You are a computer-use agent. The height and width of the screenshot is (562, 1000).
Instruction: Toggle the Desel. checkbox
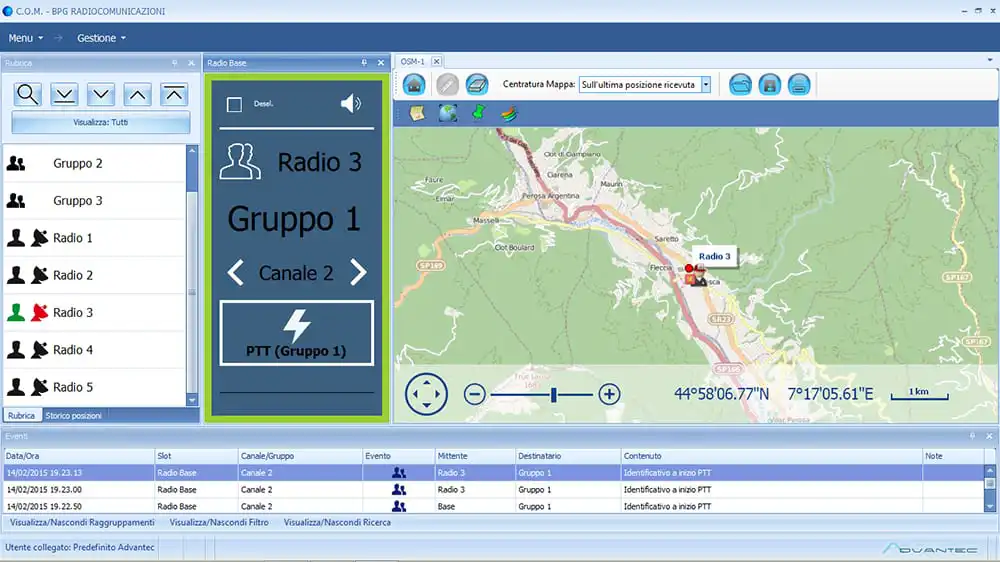(234, 104)
